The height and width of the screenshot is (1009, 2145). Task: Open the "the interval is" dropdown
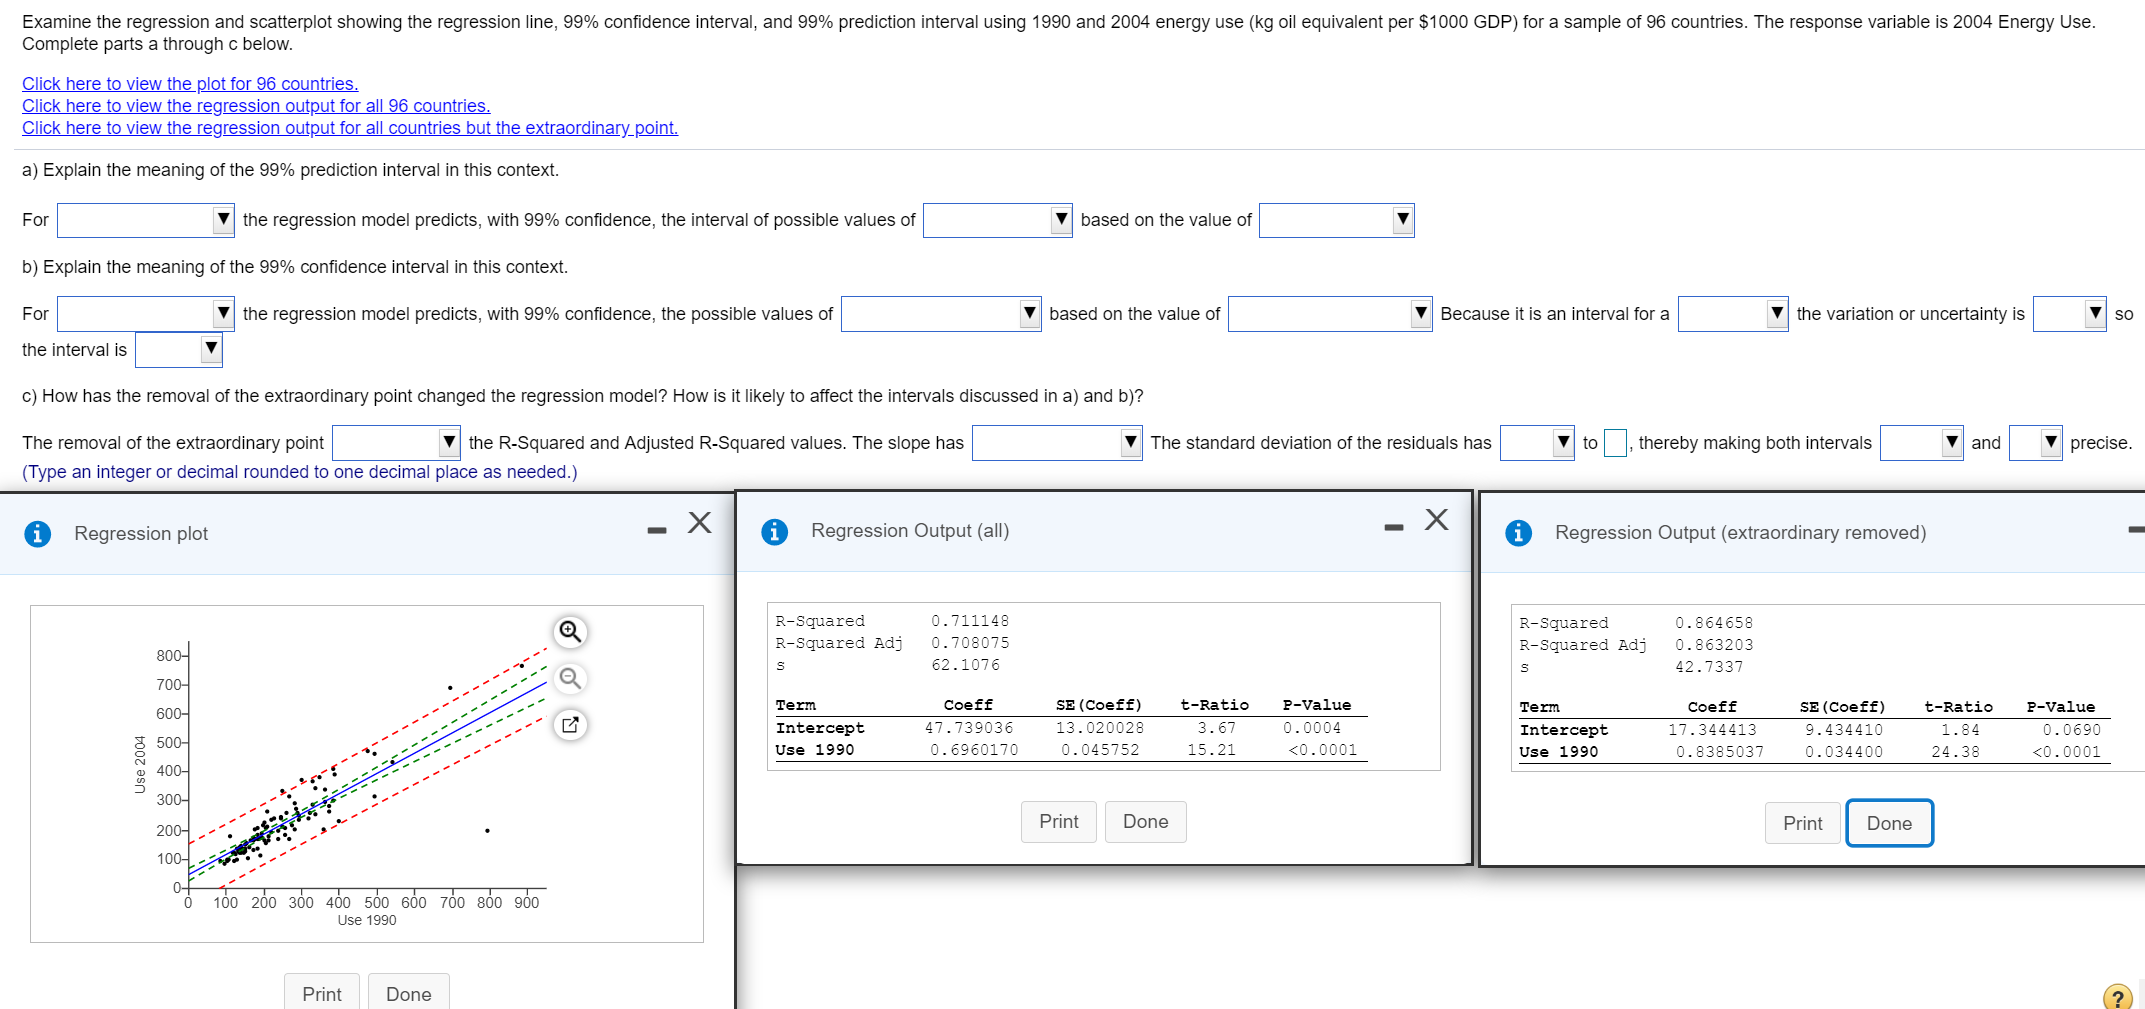click(x=179, y=350)
